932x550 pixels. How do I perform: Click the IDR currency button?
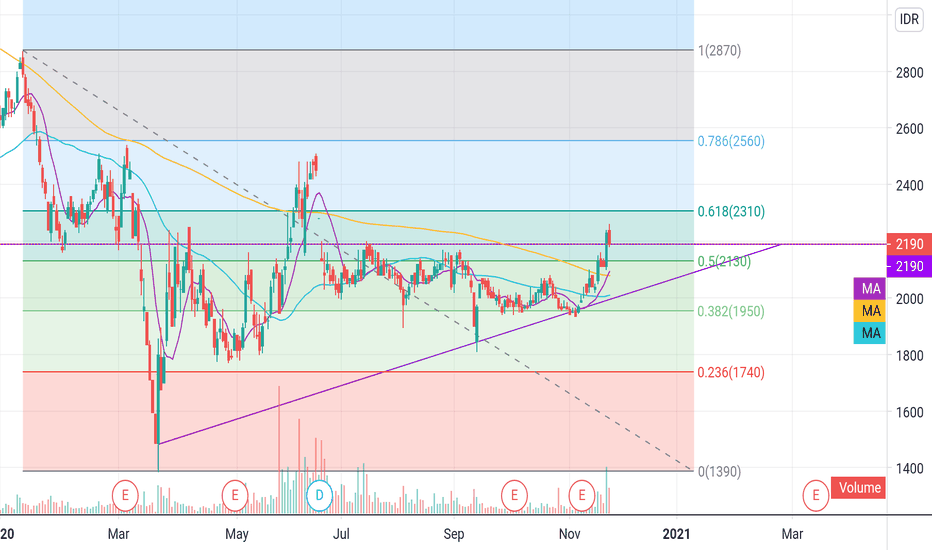click(x=909, y=20)
